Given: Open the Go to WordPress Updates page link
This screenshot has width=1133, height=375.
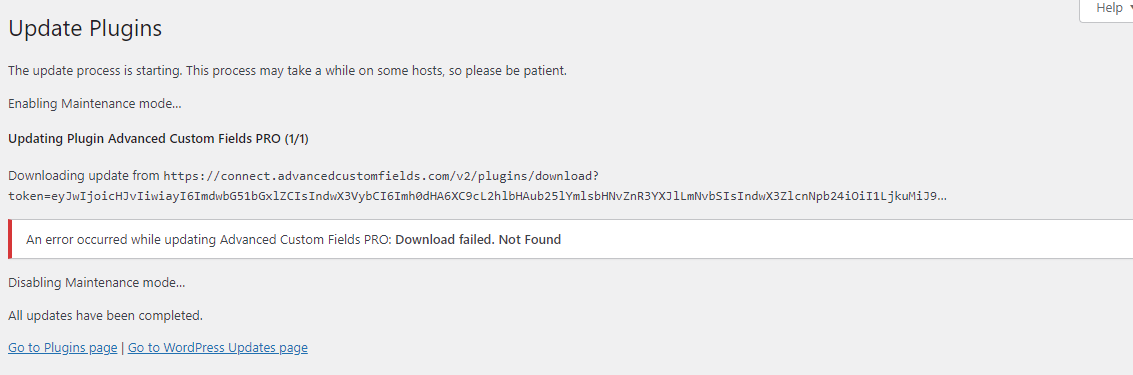Looking at the screenshot, I should coord(217,348).
